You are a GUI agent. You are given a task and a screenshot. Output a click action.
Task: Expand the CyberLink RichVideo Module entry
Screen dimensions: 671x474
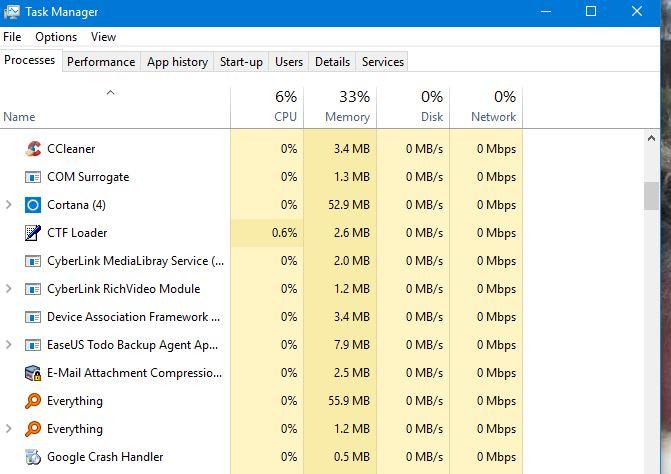9,289
